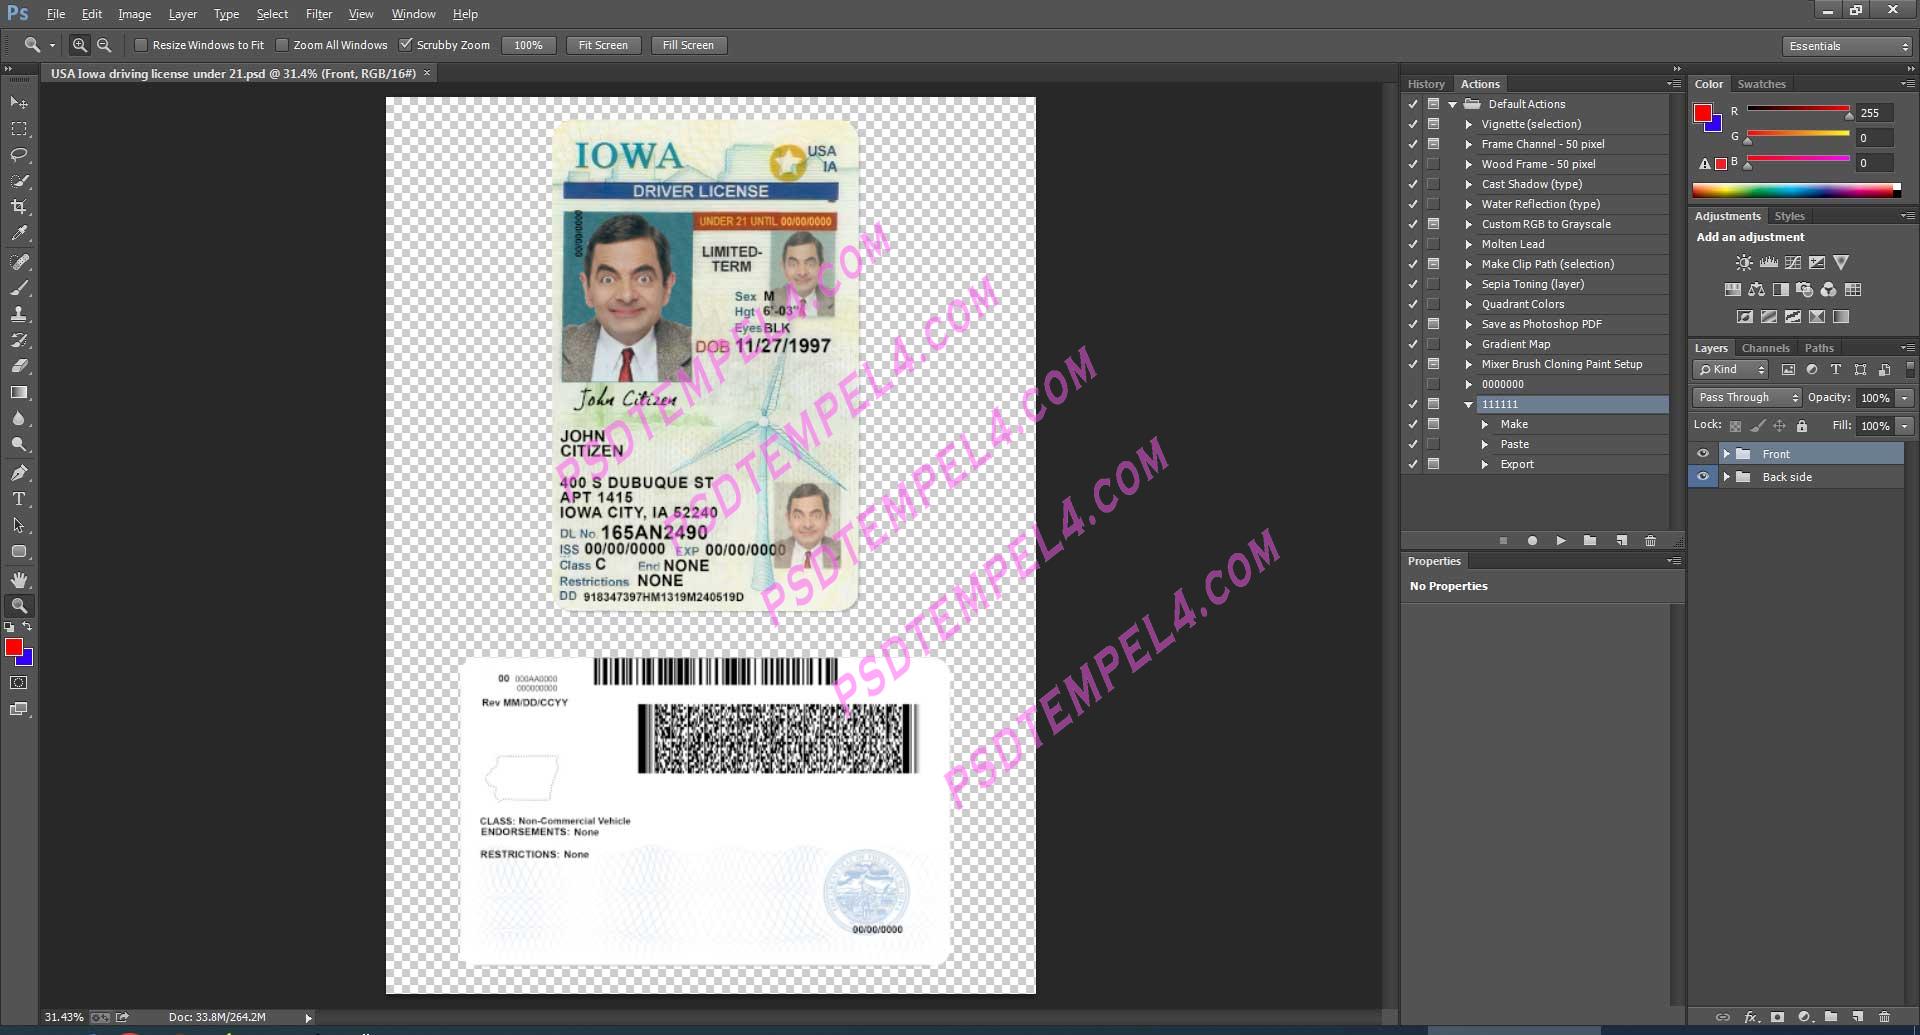Click the Fit Screen button
The height and width of the screenshot is (1035, 1920).
coord(603,45)
